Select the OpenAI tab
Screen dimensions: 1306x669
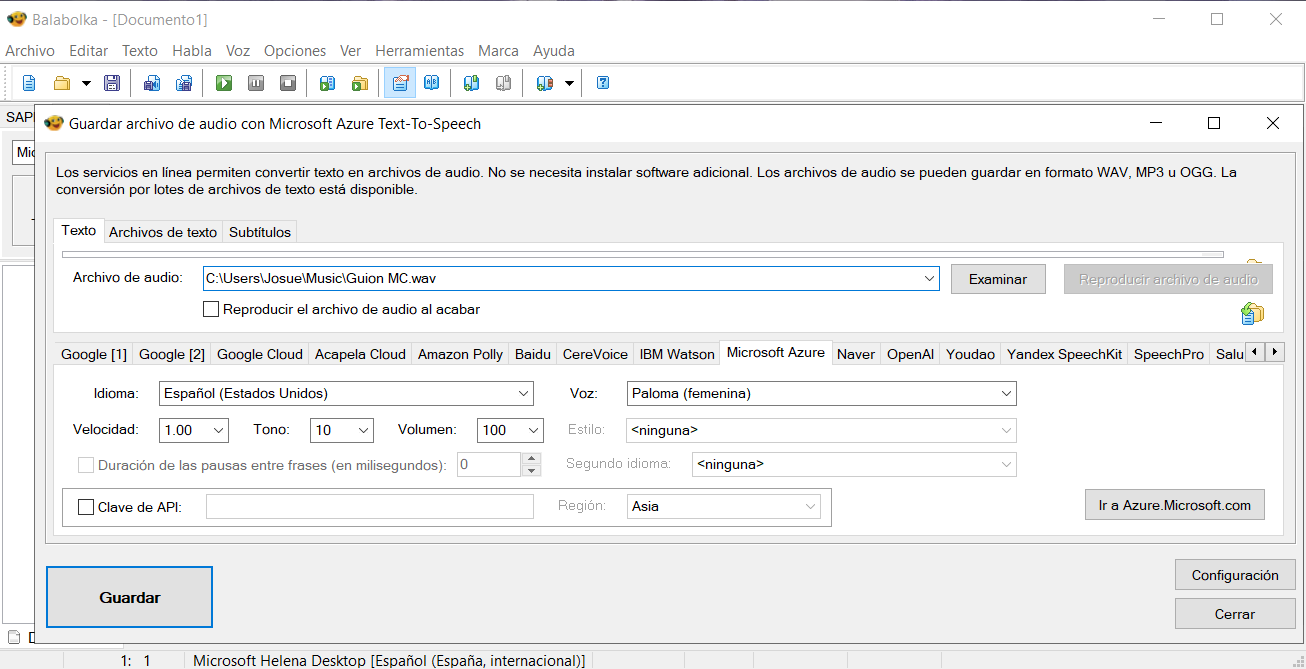(911, 354)
